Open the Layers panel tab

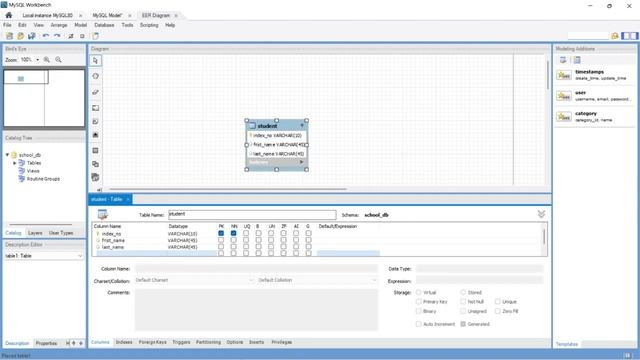35,233
